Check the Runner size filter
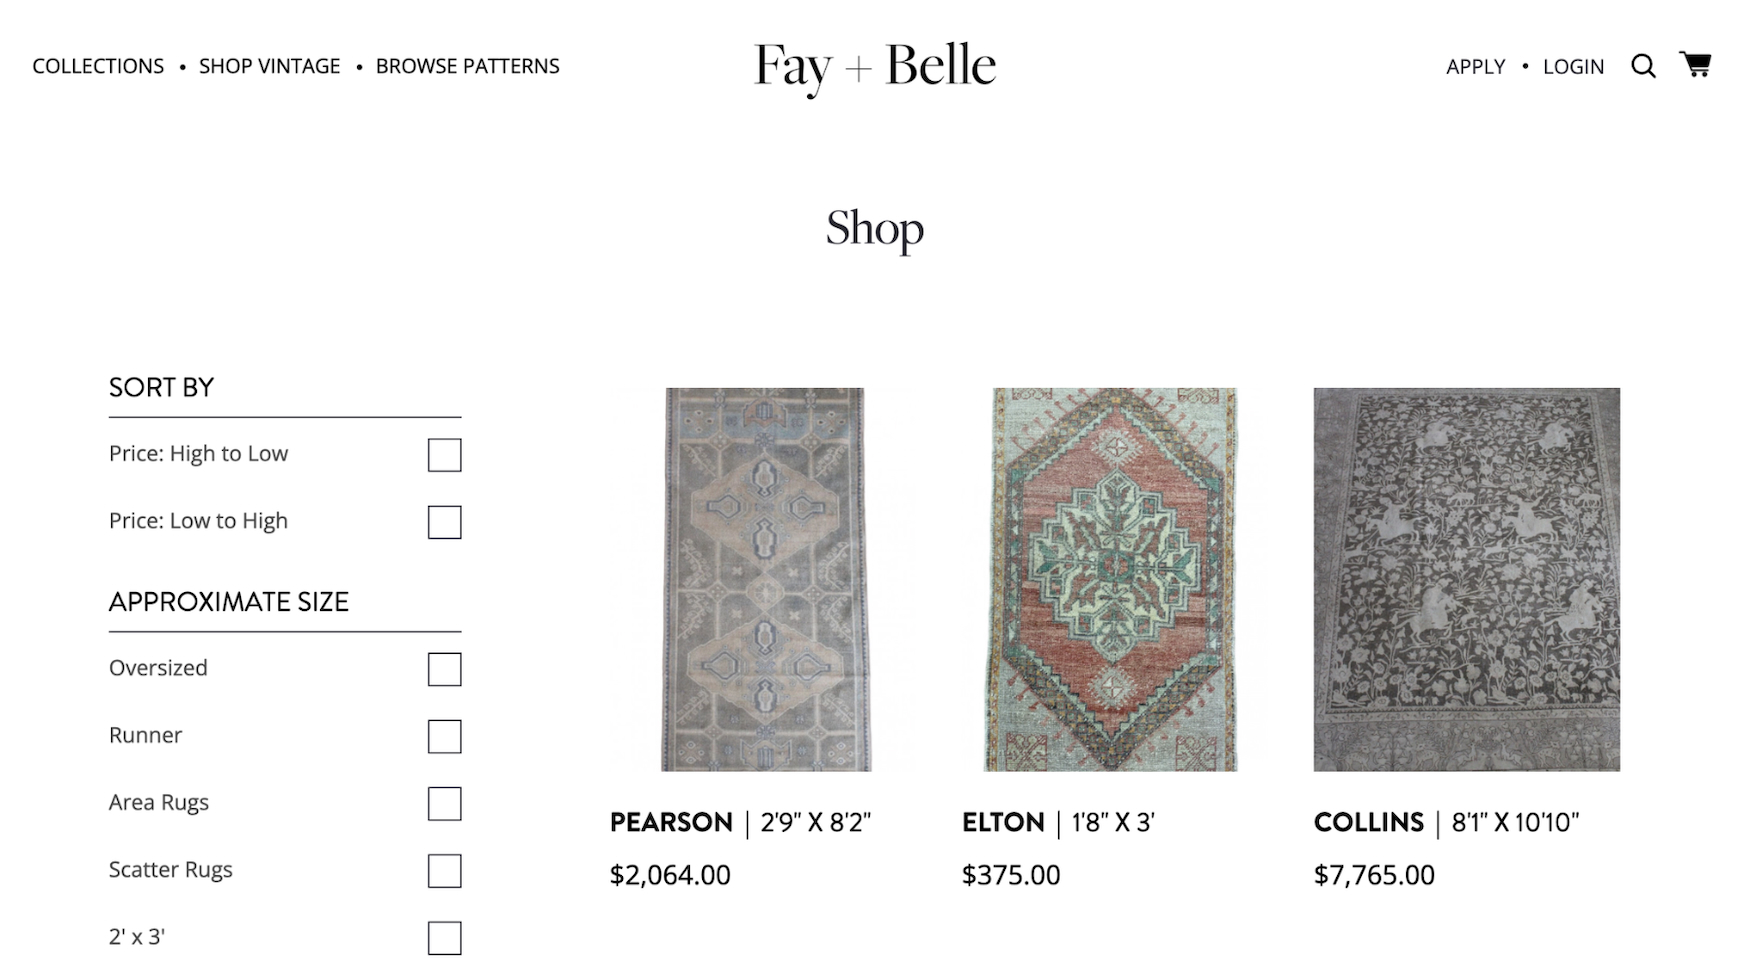 click(x=444, y=736)
